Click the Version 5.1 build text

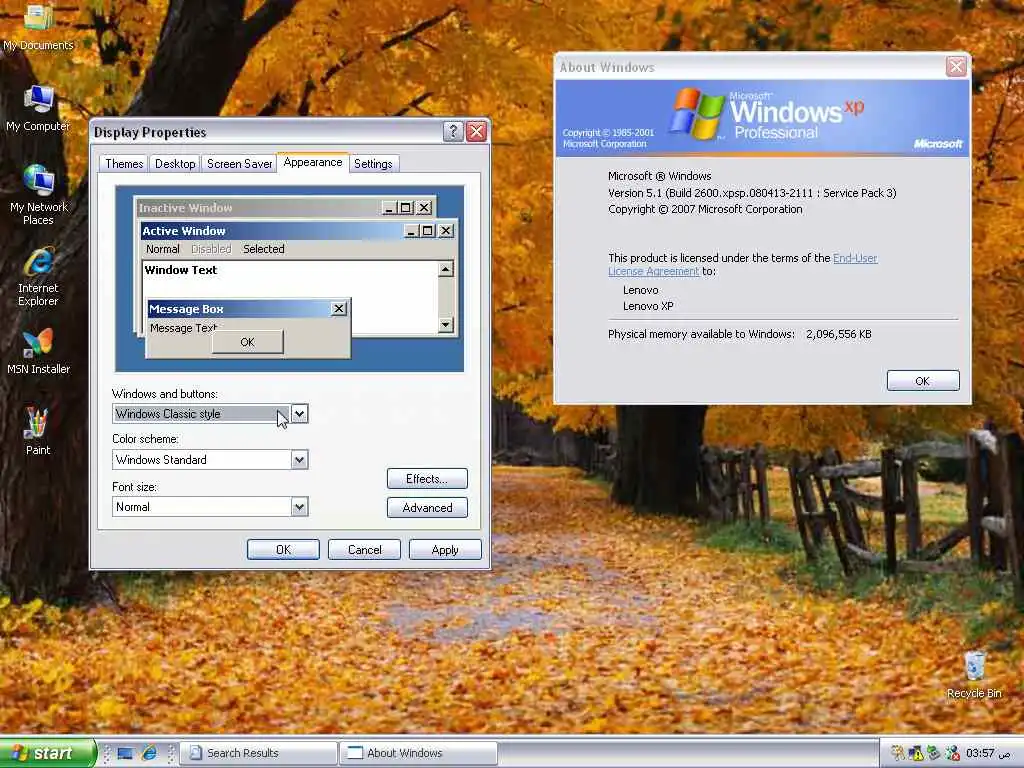752,193
